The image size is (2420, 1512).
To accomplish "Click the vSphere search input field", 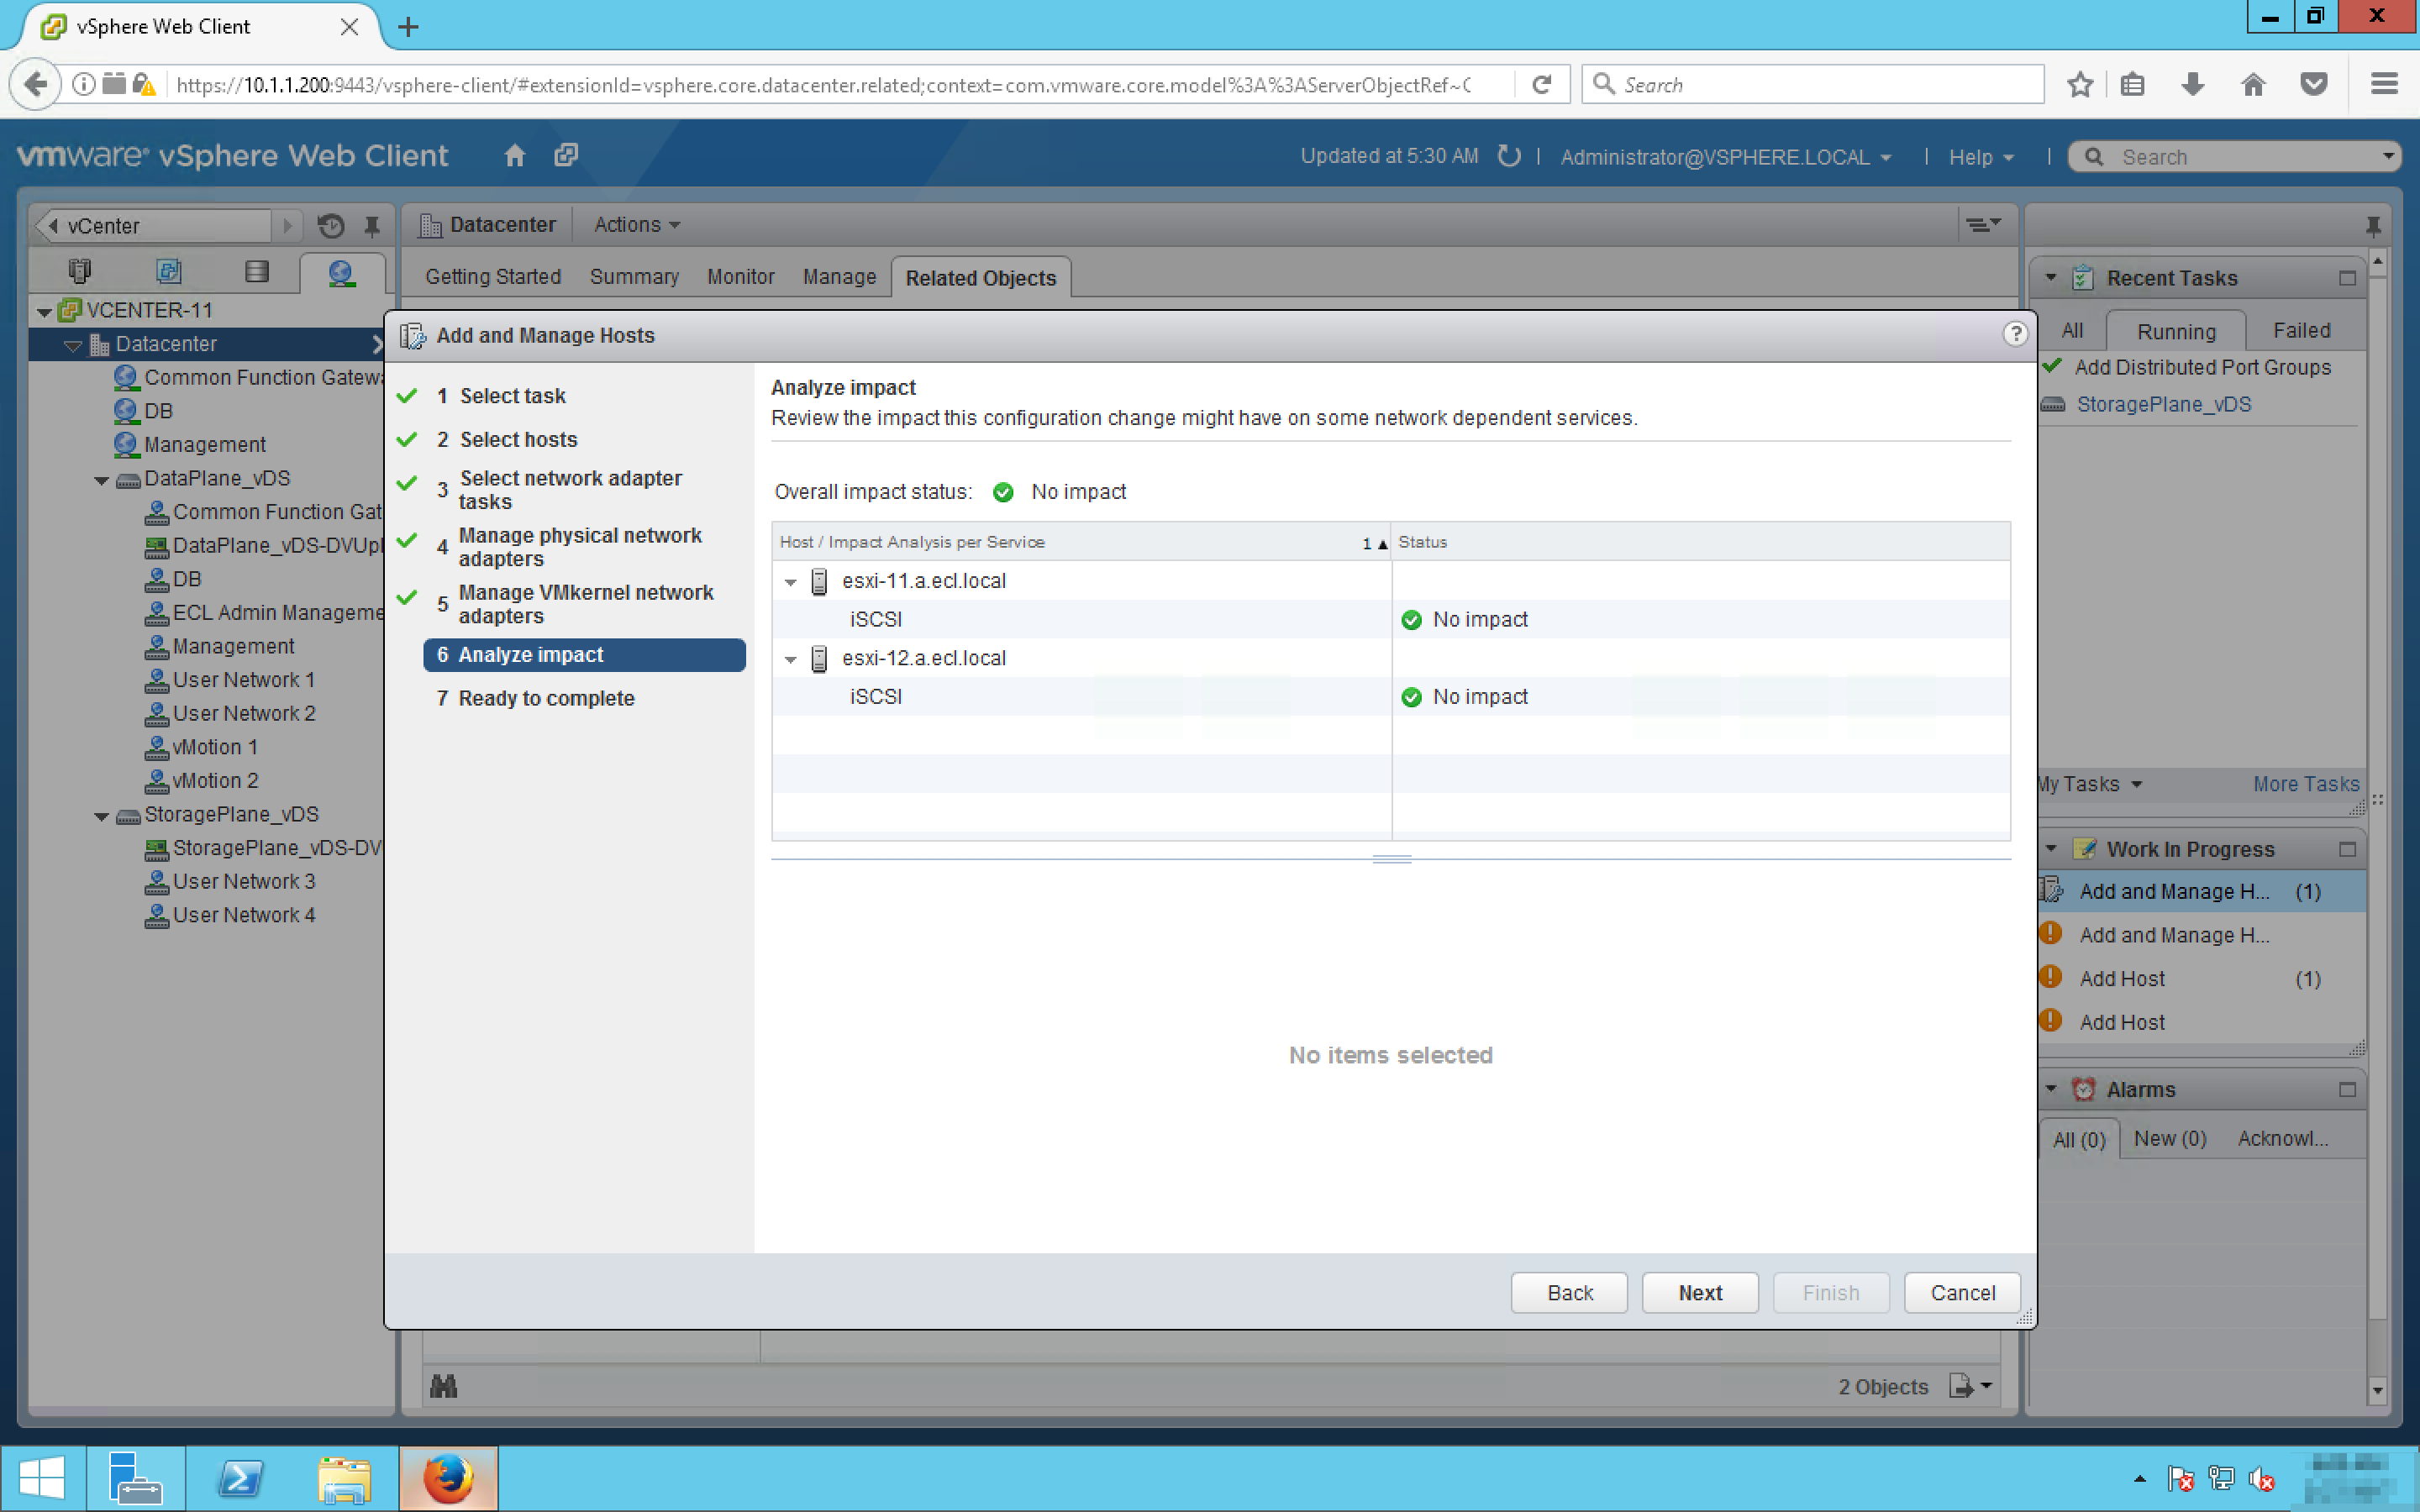I will pos(2240,157).
